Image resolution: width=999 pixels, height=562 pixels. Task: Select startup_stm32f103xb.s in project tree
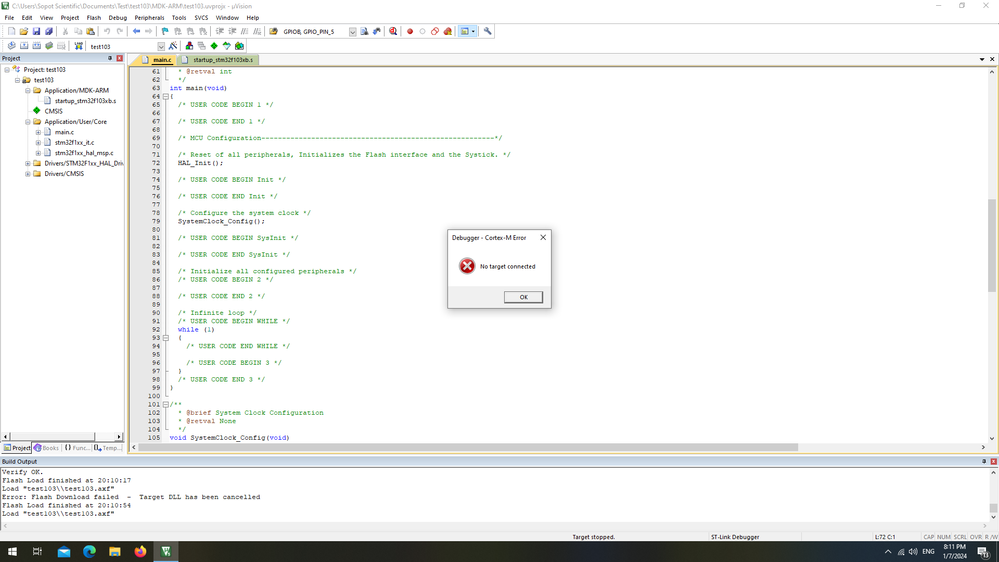click(x=85, y=101)
